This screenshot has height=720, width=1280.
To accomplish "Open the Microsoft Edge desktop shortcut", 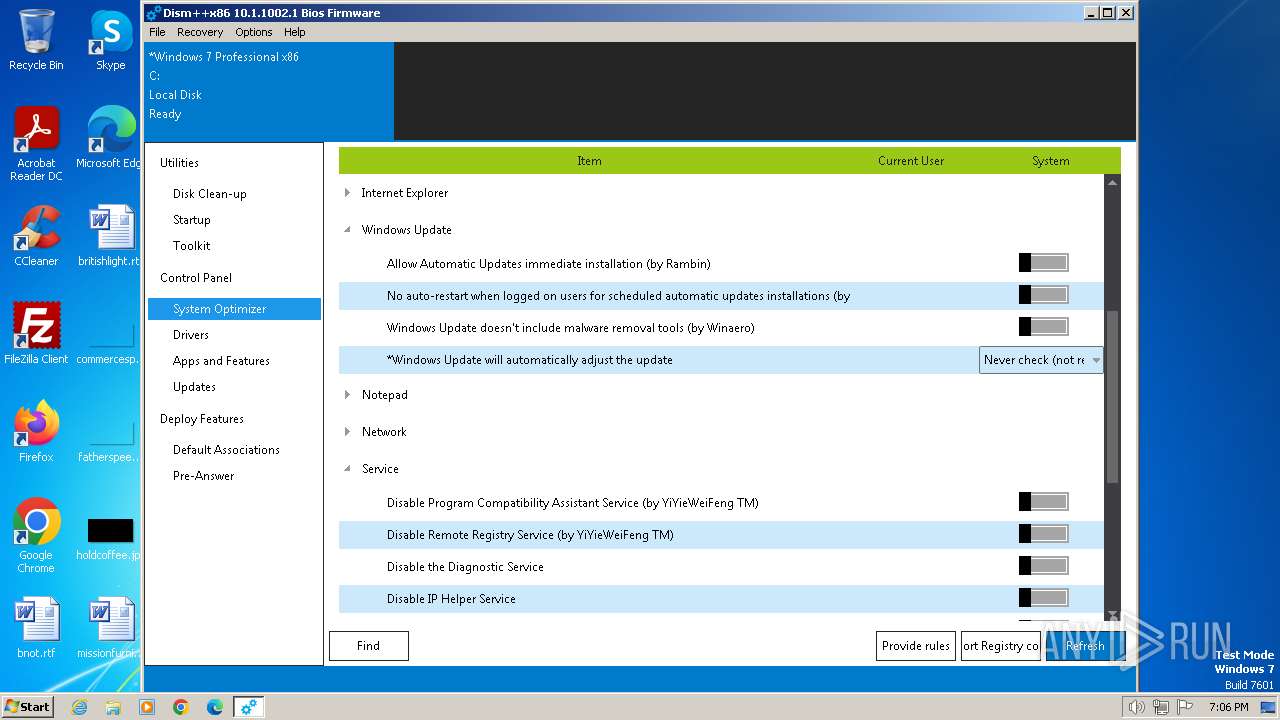I will pos(111,138).
